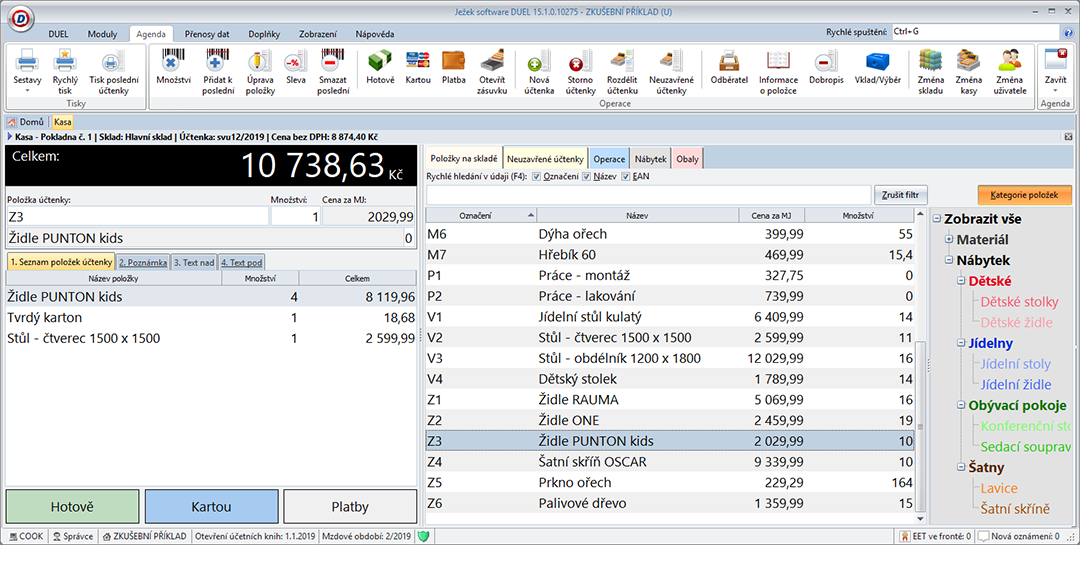Collapse the Obývací pokoje subcategory
The image size is (1080, 580).
(962, 405)
